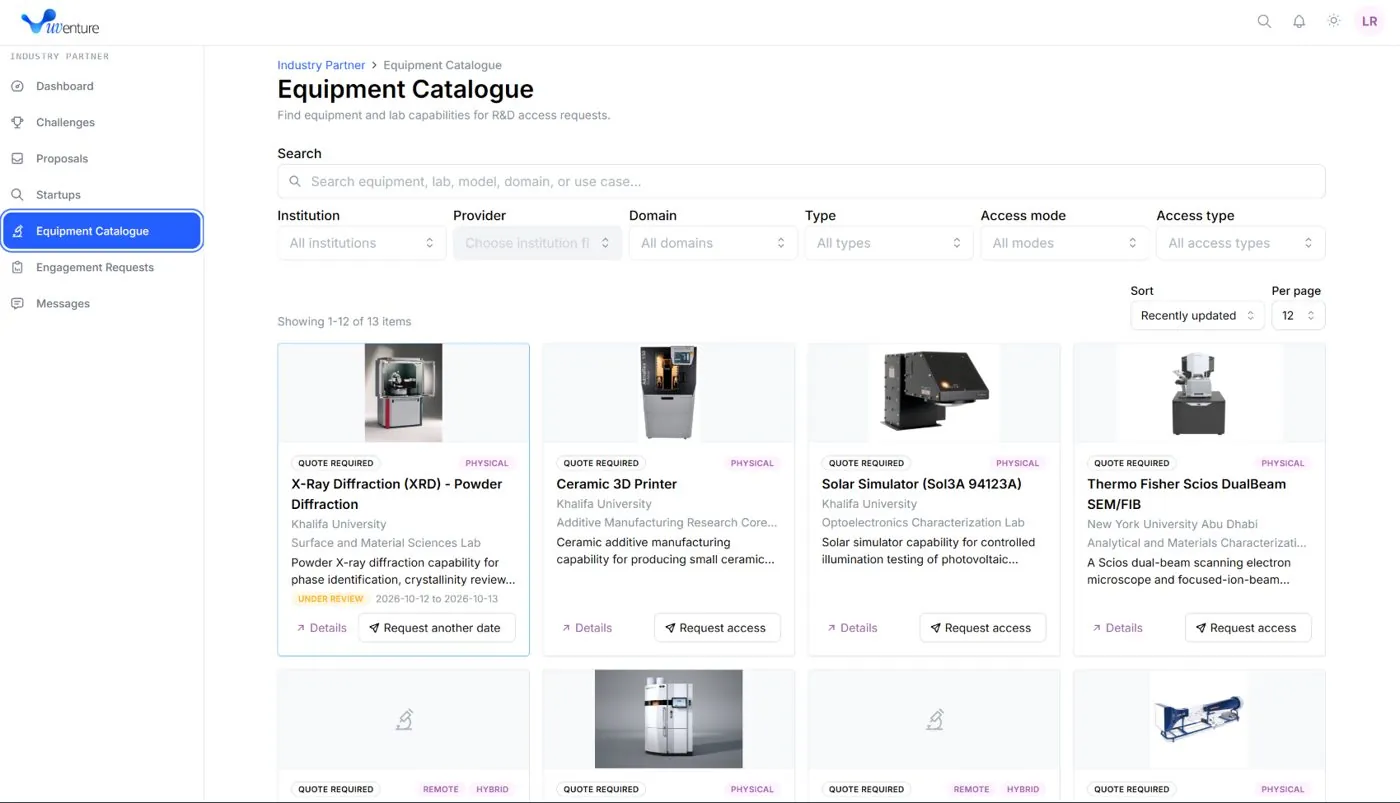This screenshot has height=803, width=1400.
Task: Open Proposals in sidebar
Action: tap(102, 158)
